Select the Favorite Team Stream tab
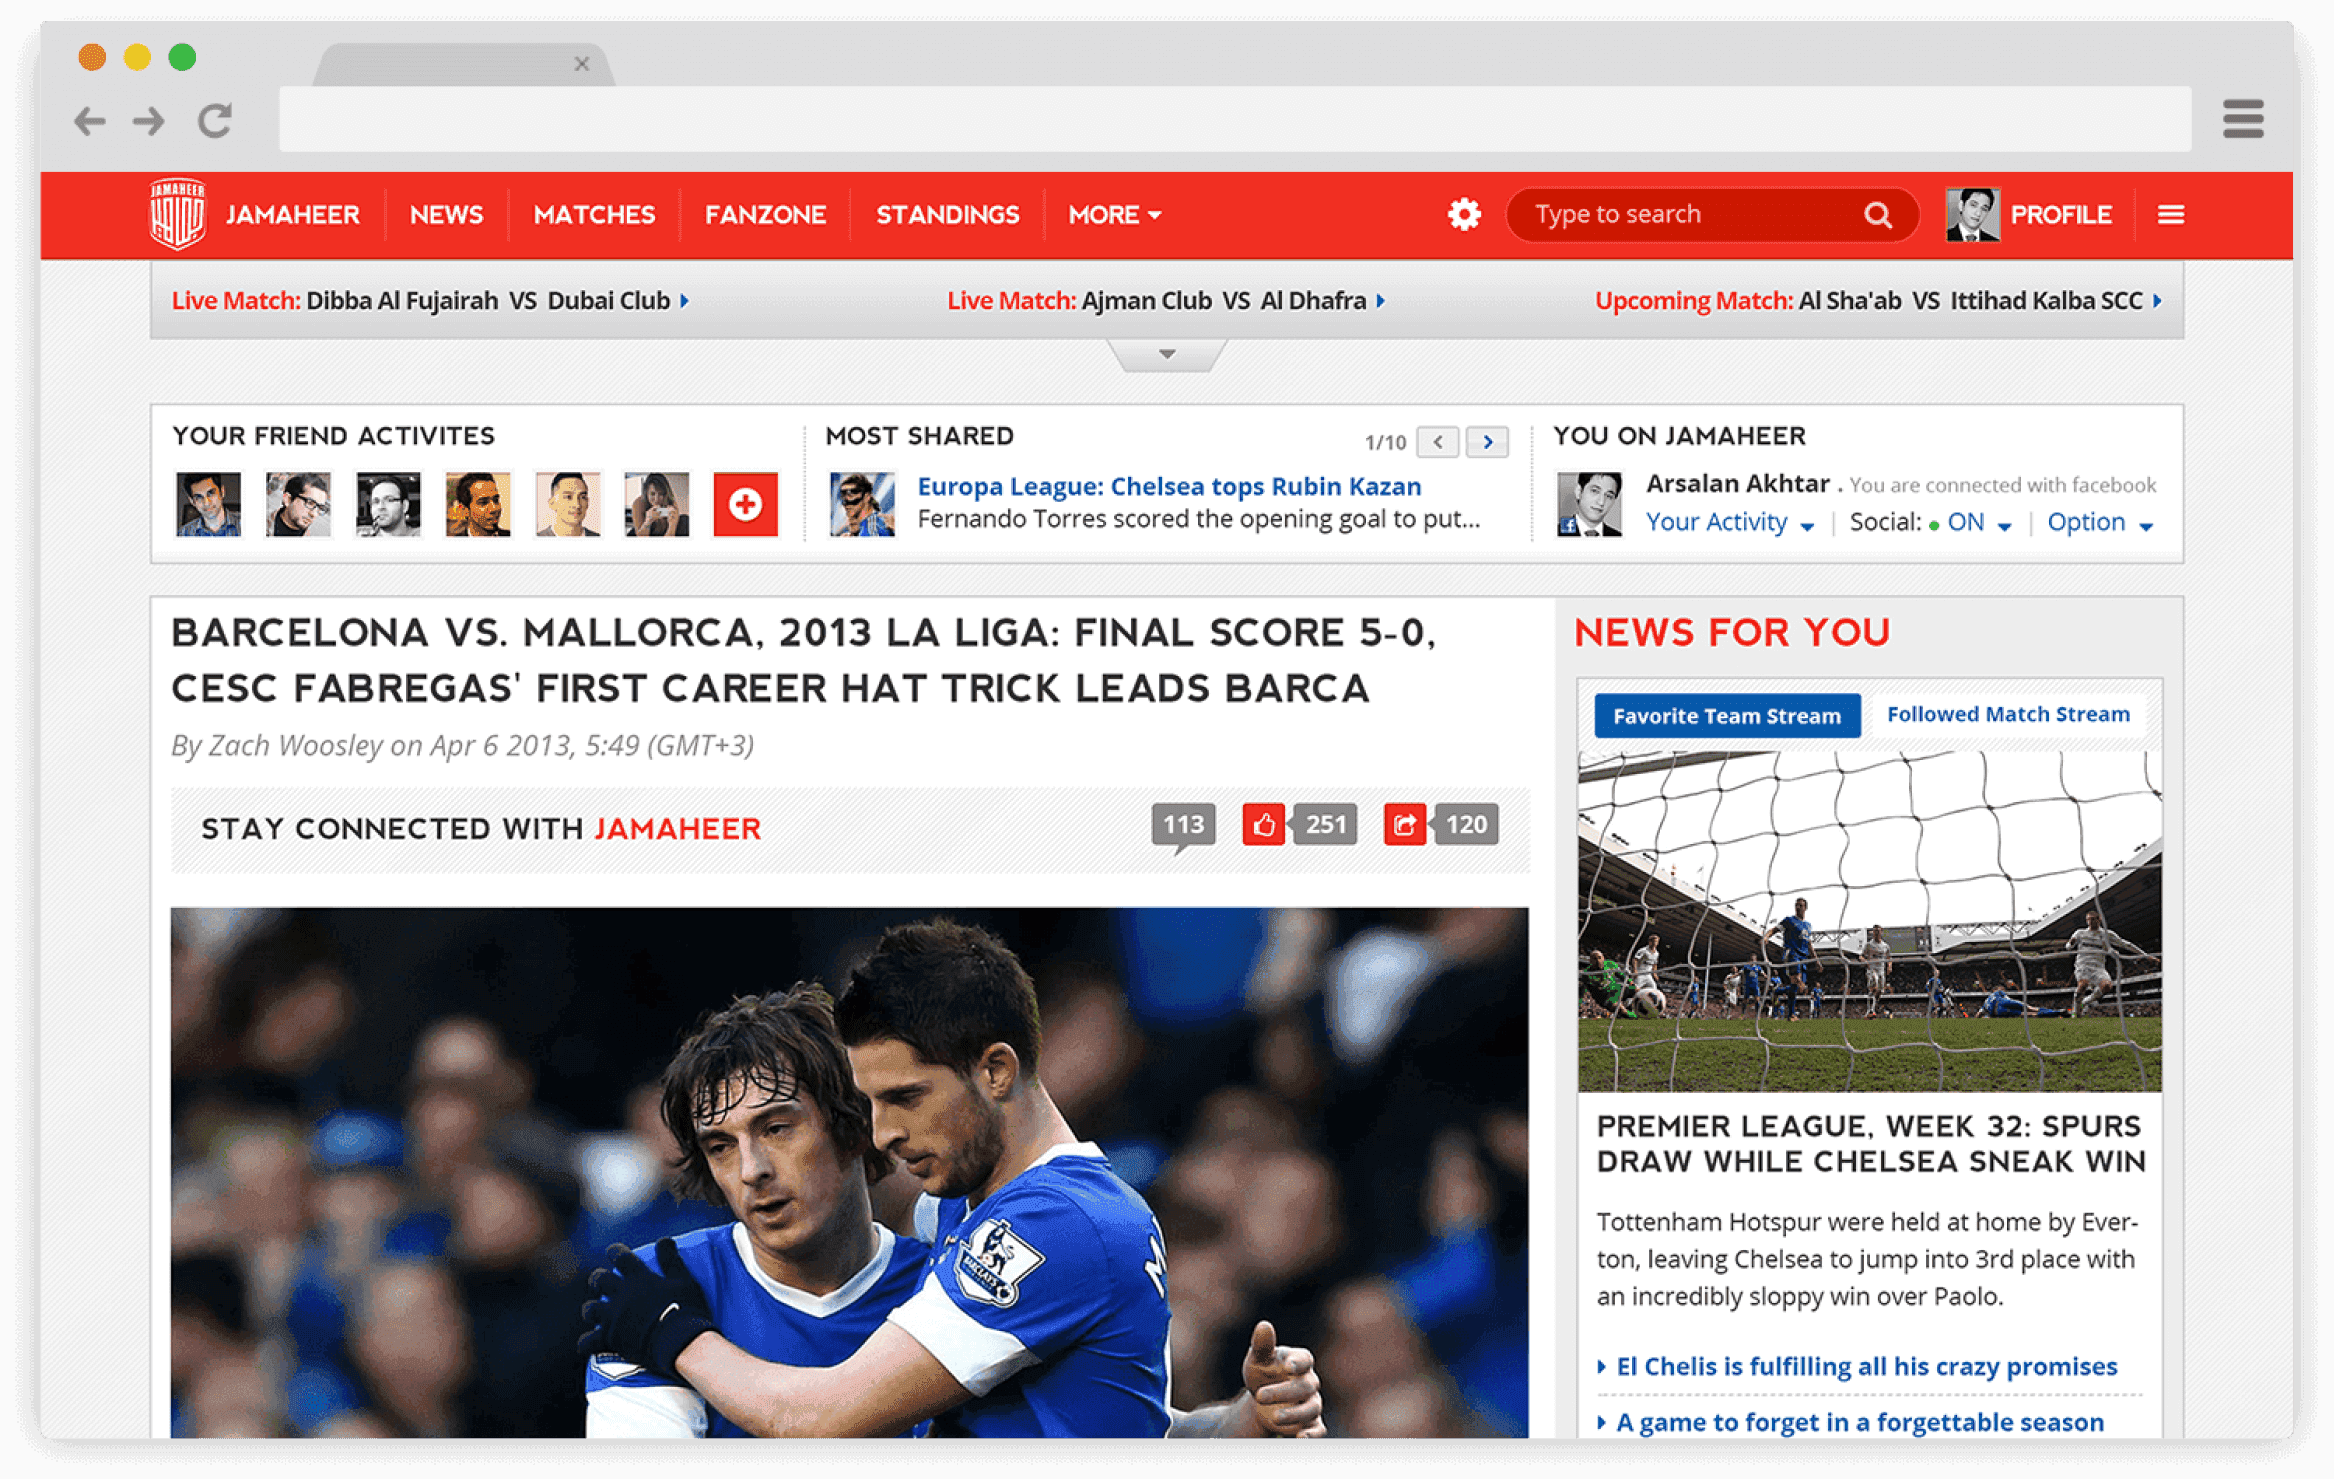Screen dimensions: 2334x1479 1726,716
